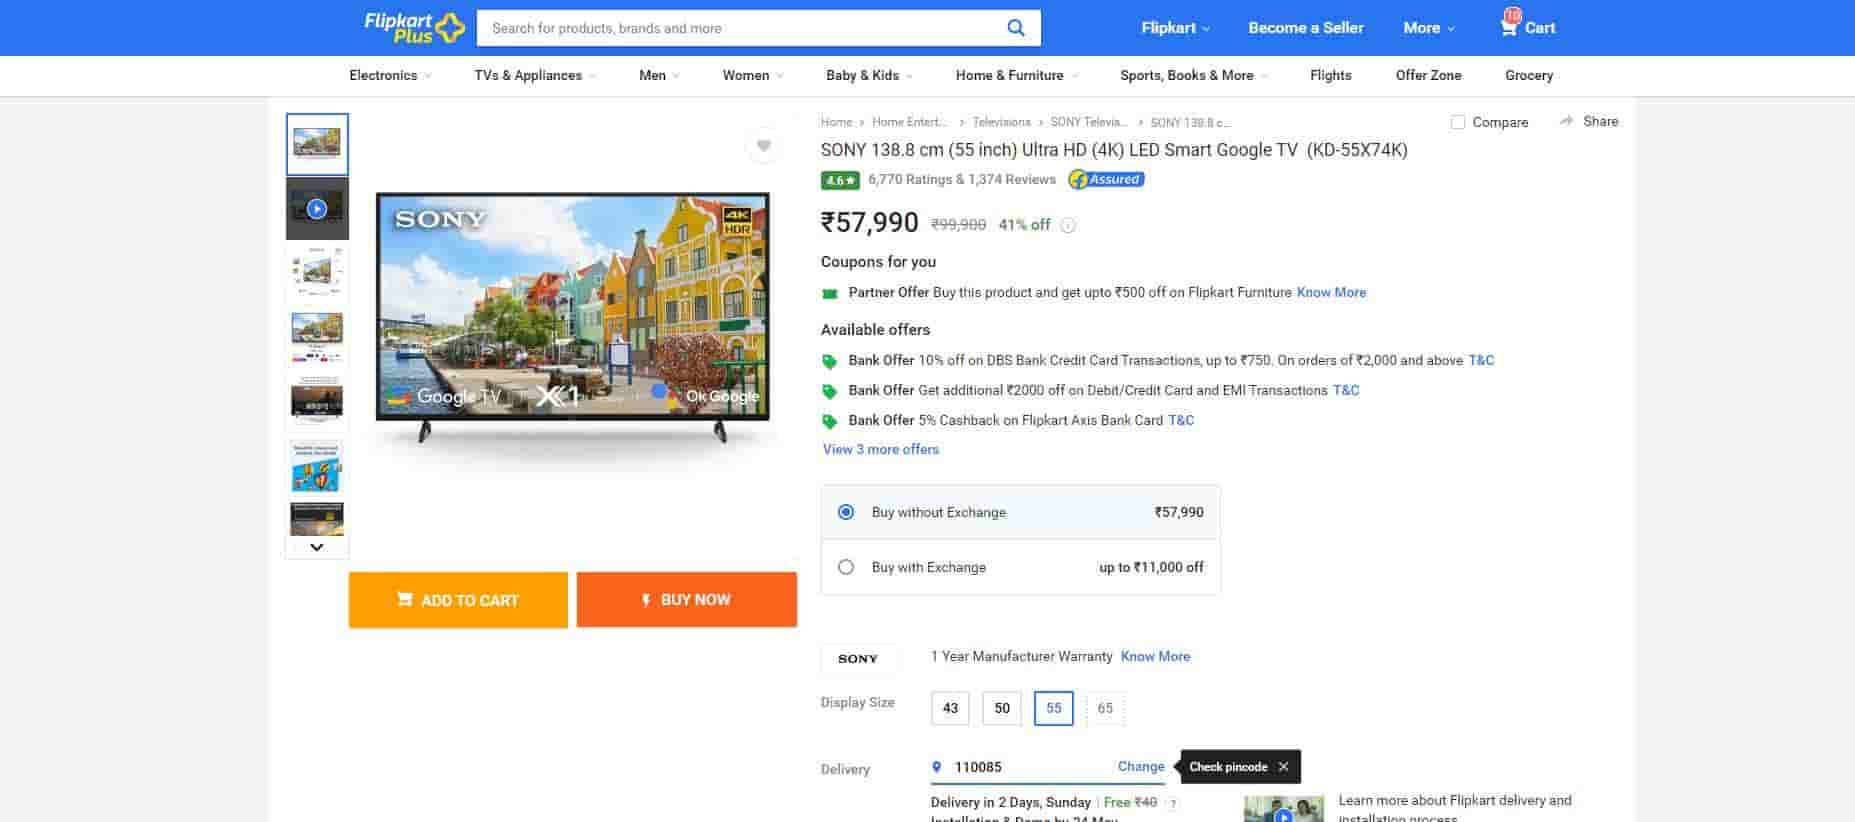This screenshot has width=1855, height=822.
Task: Select Buy without Exchange option
Action: click(846, 512)
